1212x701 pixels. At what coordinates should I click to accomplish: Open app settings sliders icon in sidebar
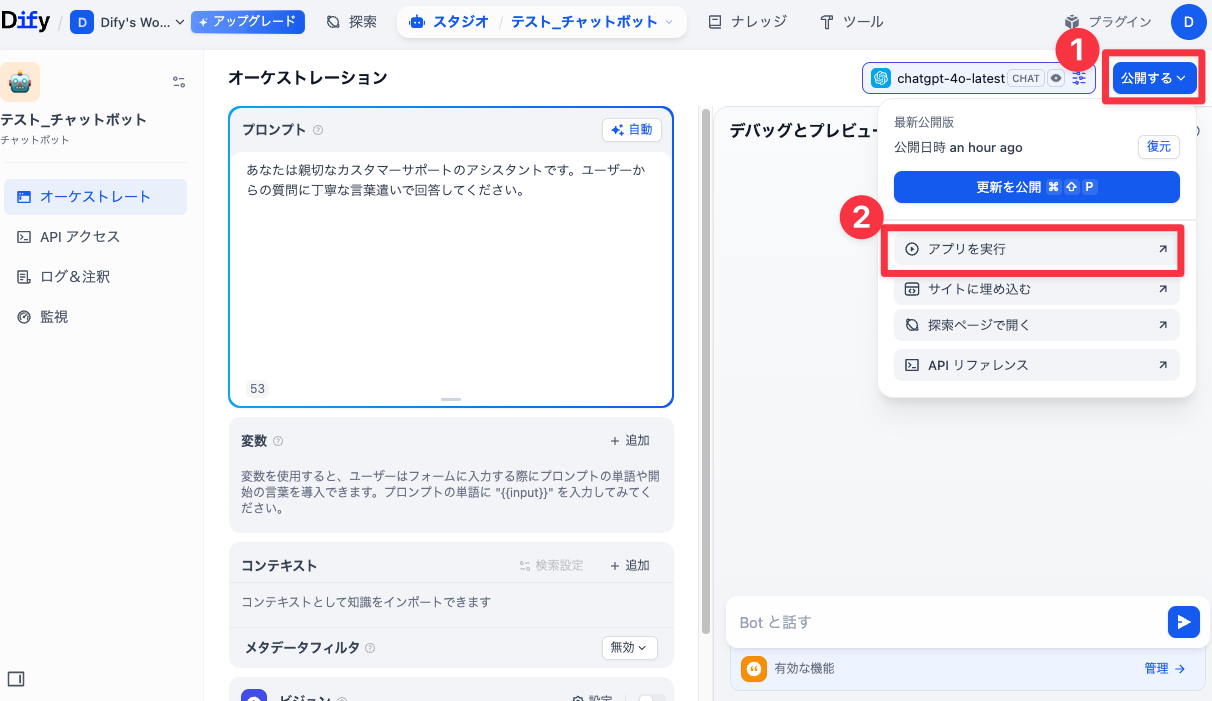coord(179,82)
